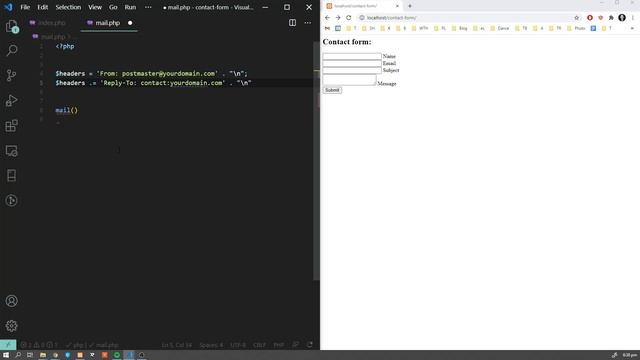Go forward in Chrome browser

[x=338, y=18]
